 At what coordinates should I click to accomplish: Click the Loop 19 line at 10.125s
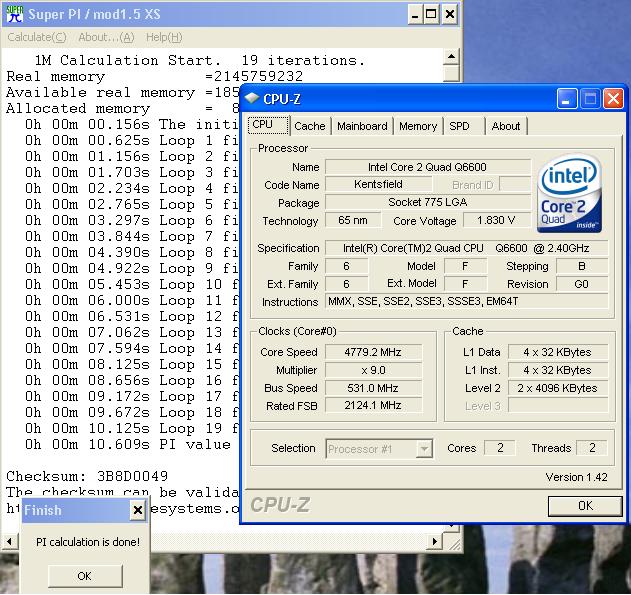click(x=132, y=428)
